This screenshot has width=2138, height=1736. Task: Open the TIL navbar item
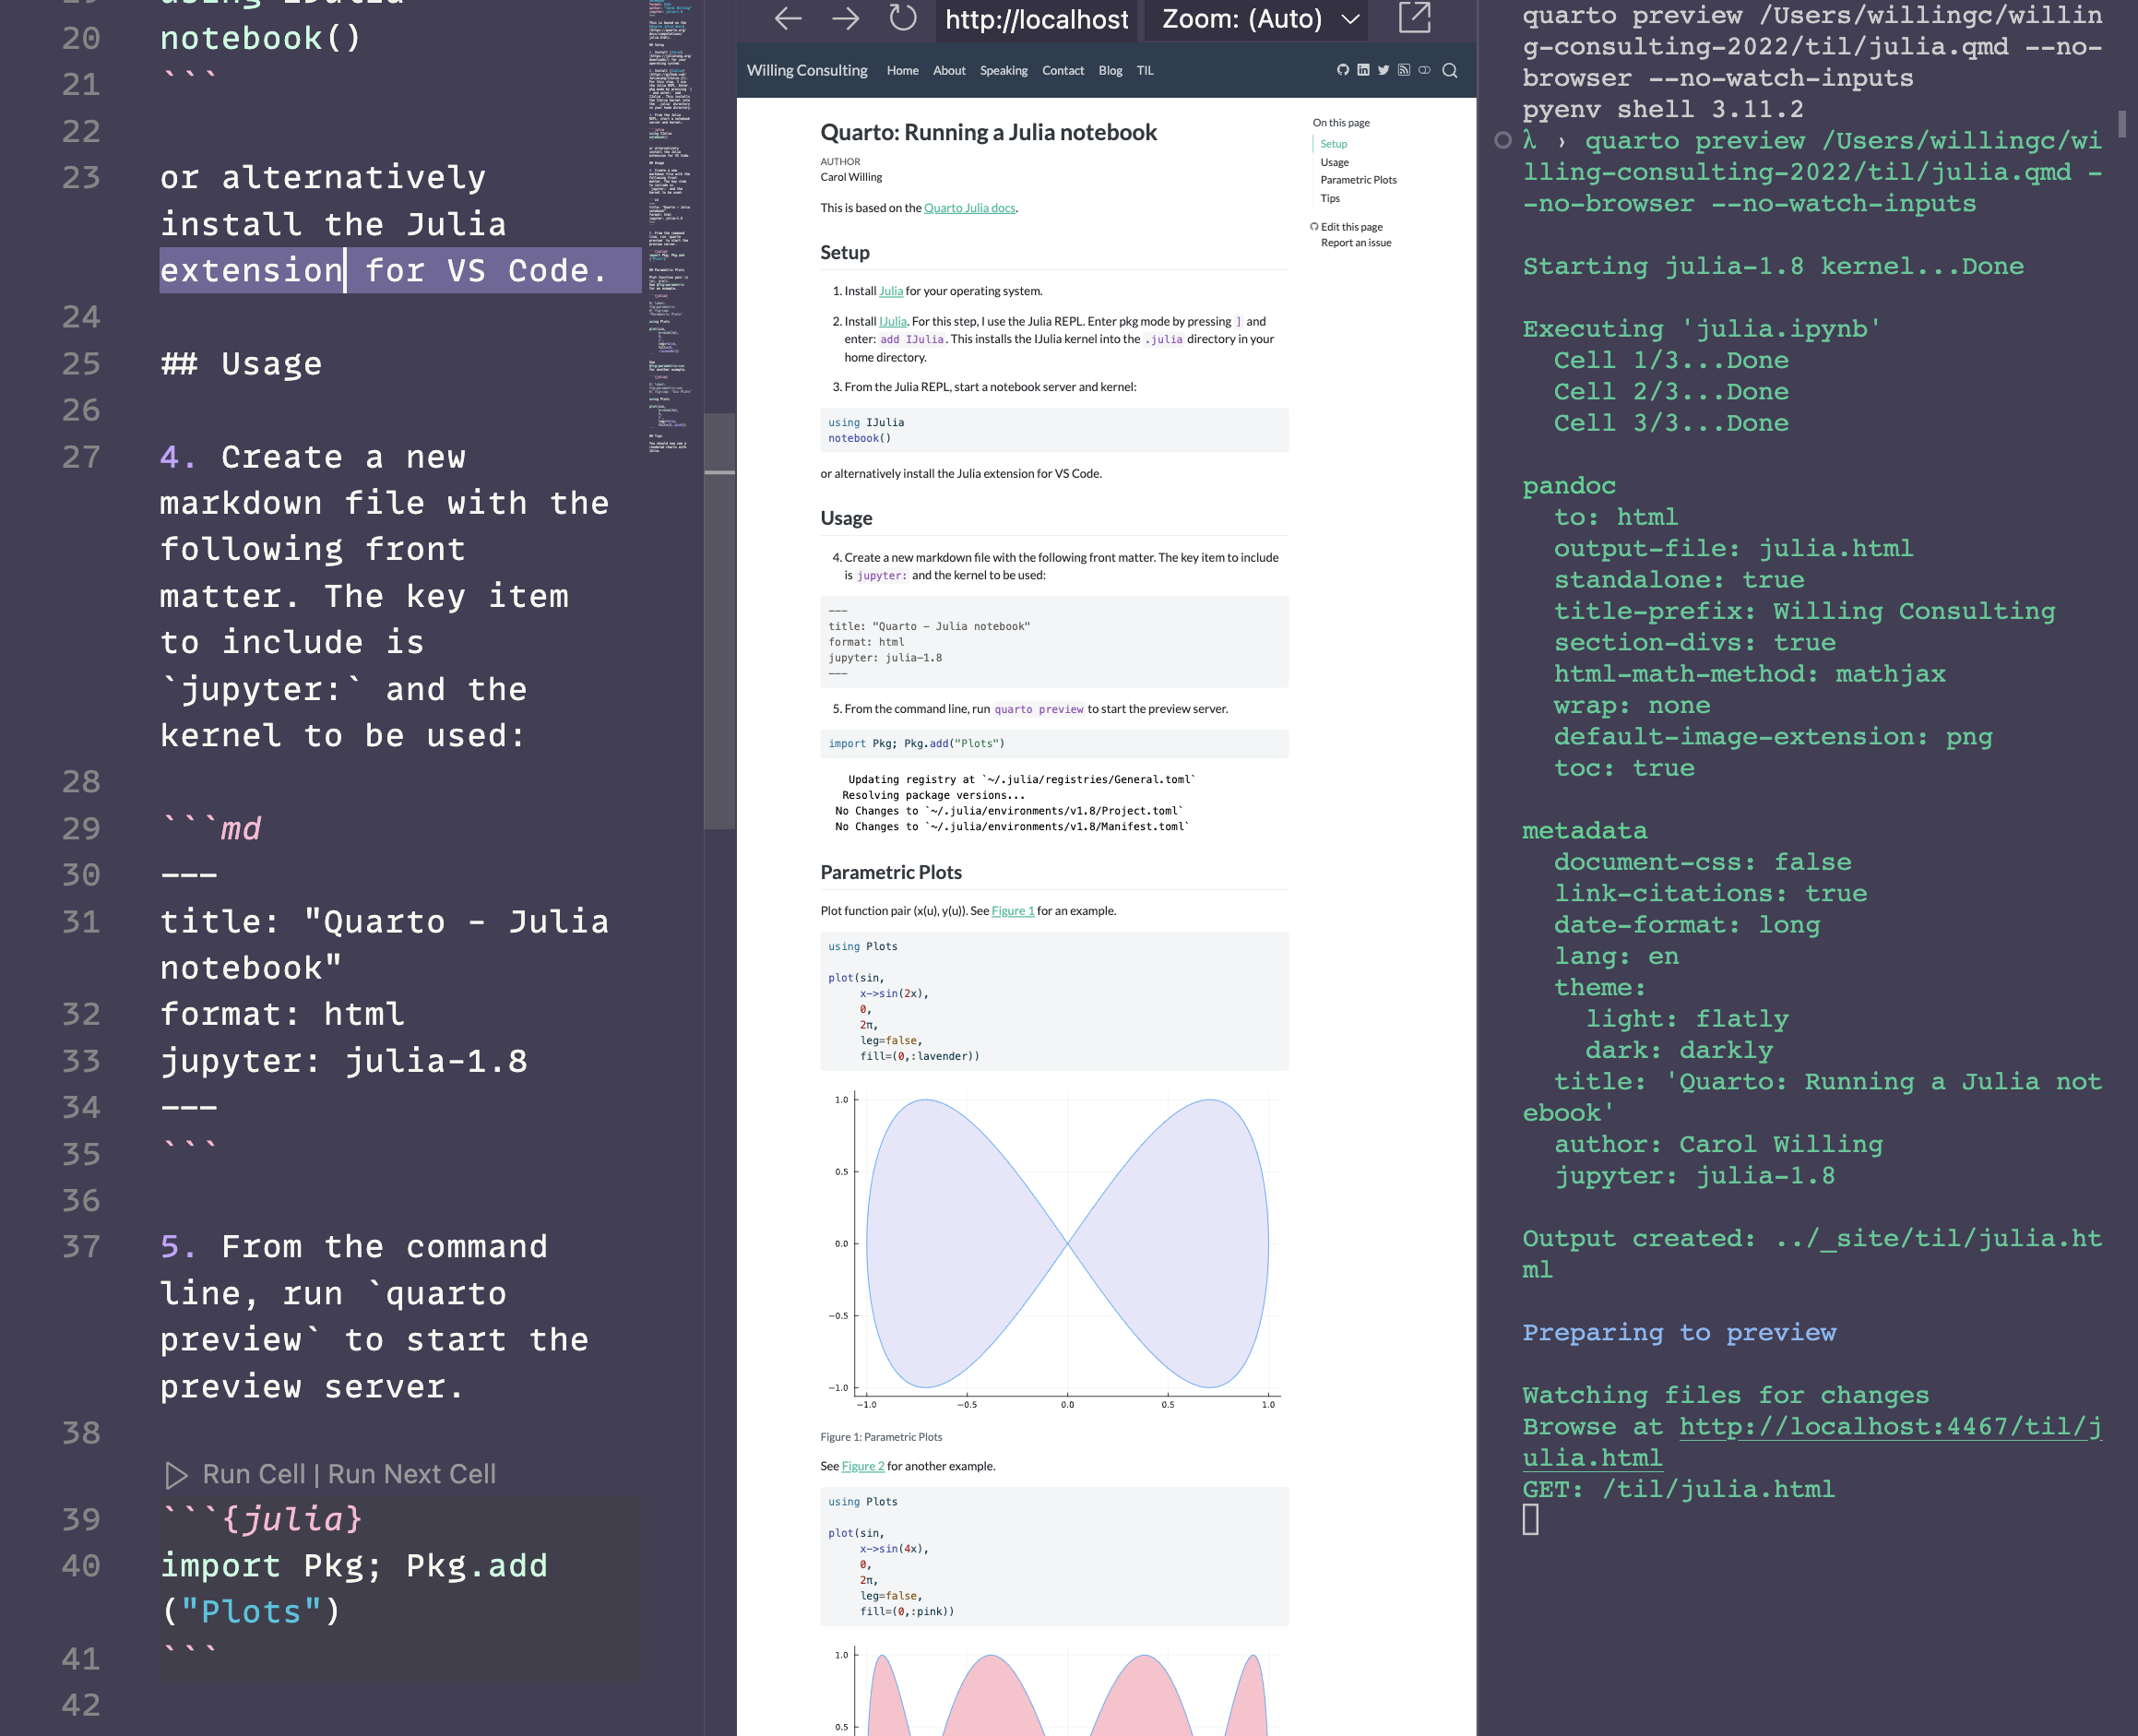coord(1145,71)
